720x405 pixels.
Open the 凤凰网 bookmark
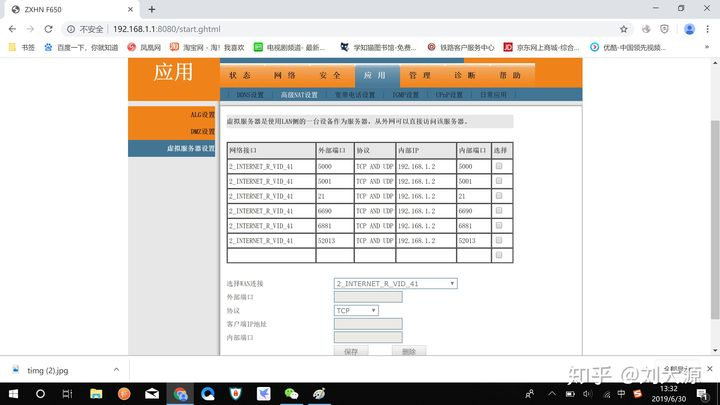[x=144, y=47]
